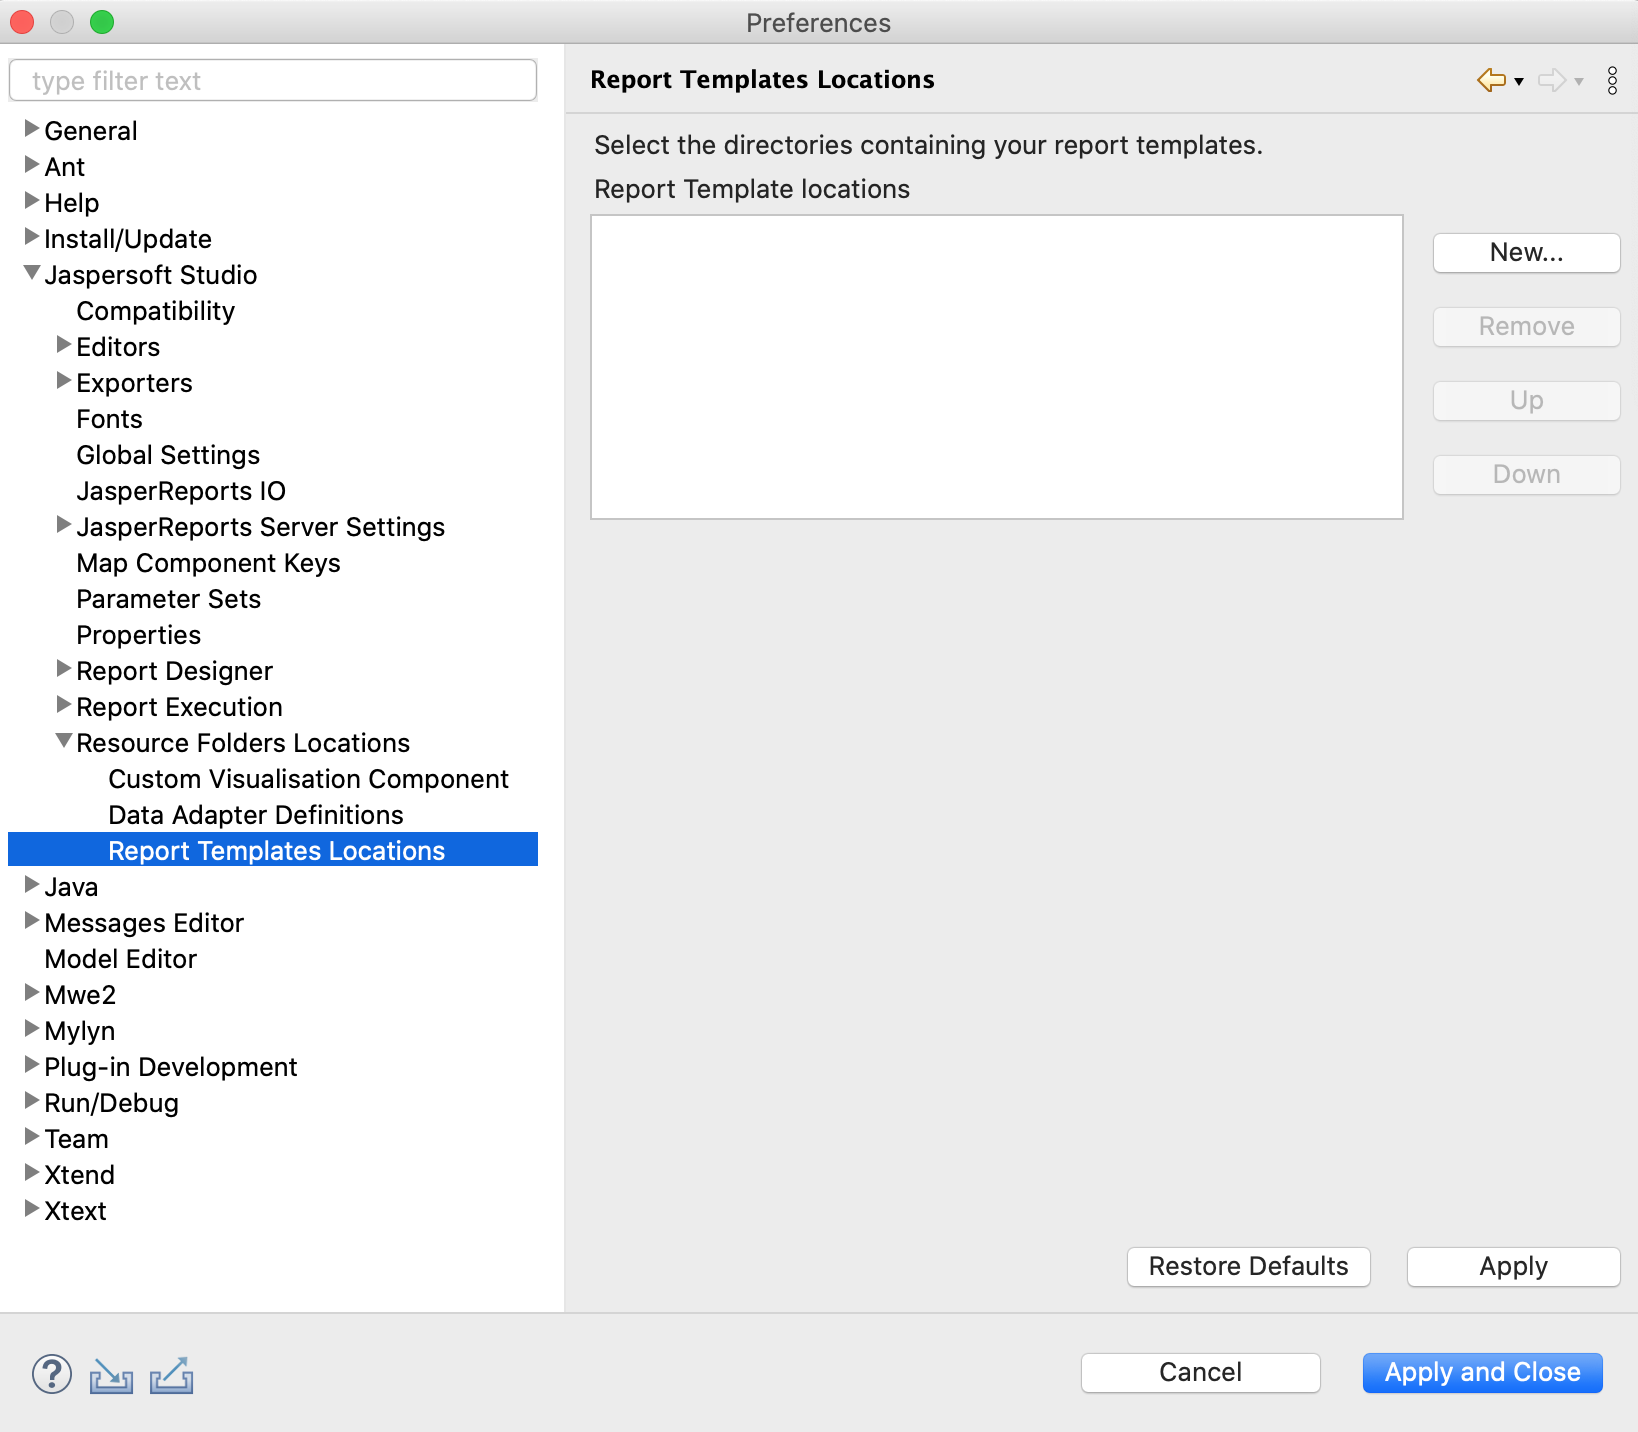Expand the Install/Update node
This screenshot has width=1638, height=1432.
(32, 237)
